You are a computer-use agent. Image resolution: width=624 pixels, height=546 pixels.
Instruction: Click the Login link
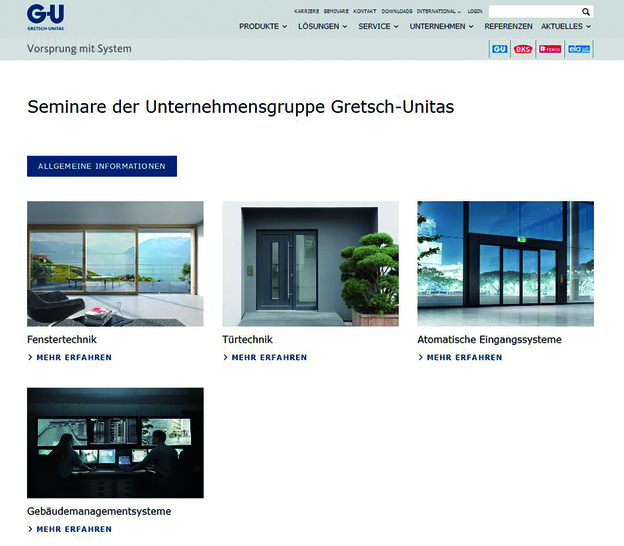coord(474,11)
